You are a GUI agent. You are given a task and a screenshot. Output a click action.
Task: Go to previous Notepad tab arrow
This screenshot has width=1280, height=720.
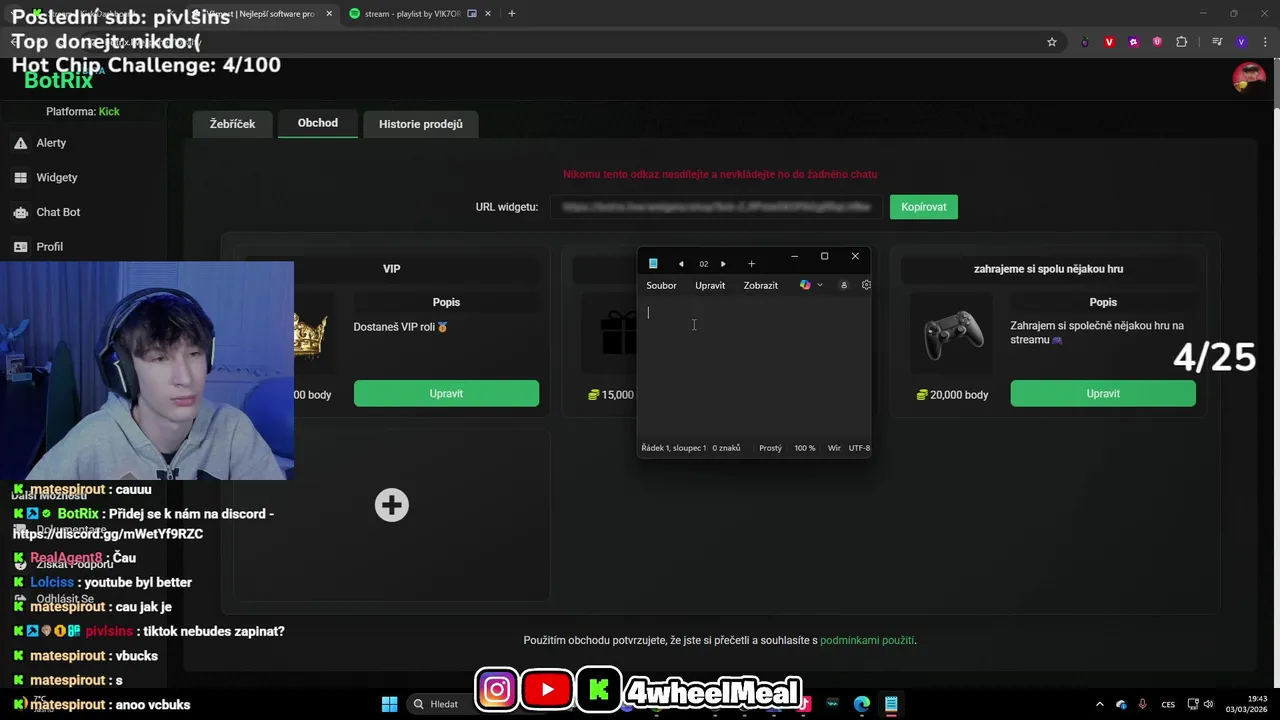(x=681, y=264)
